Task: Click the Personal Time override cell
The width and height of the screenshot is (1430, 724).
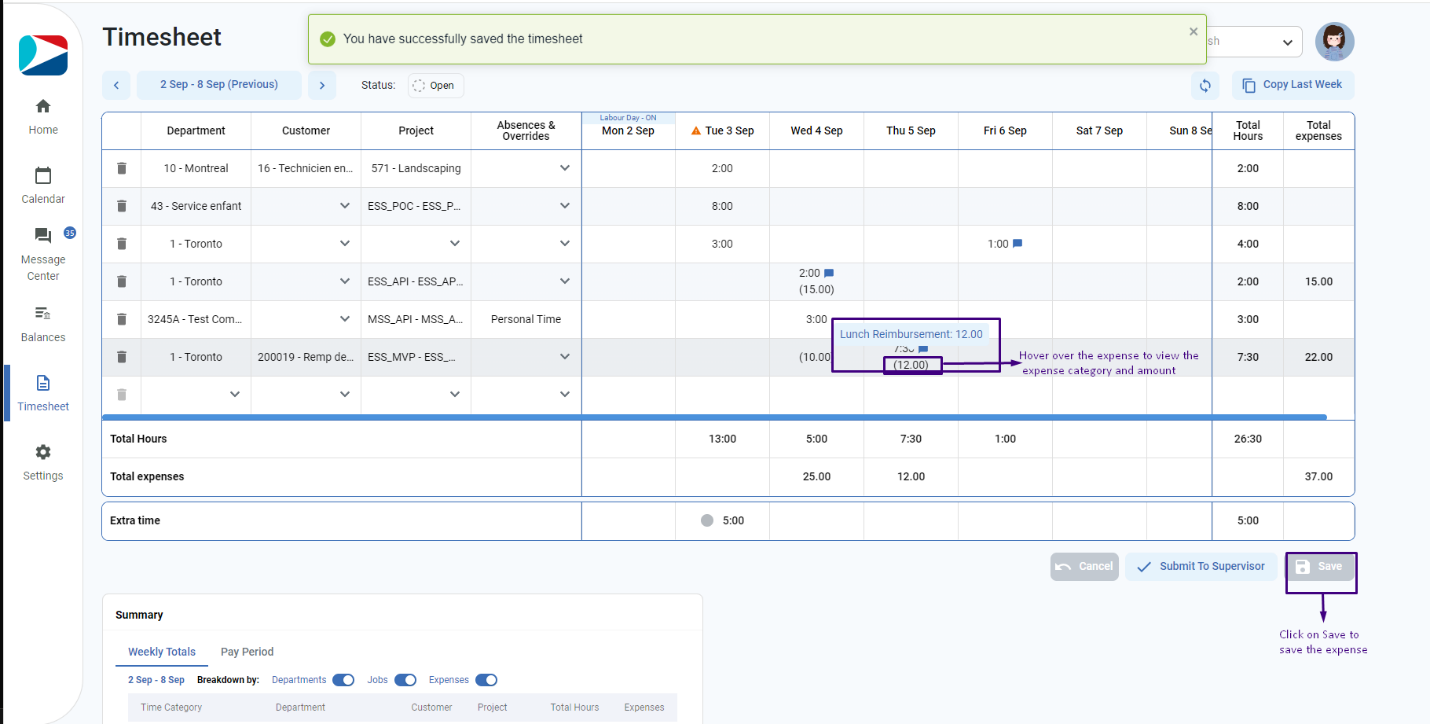Action: (x=526, y=319)
